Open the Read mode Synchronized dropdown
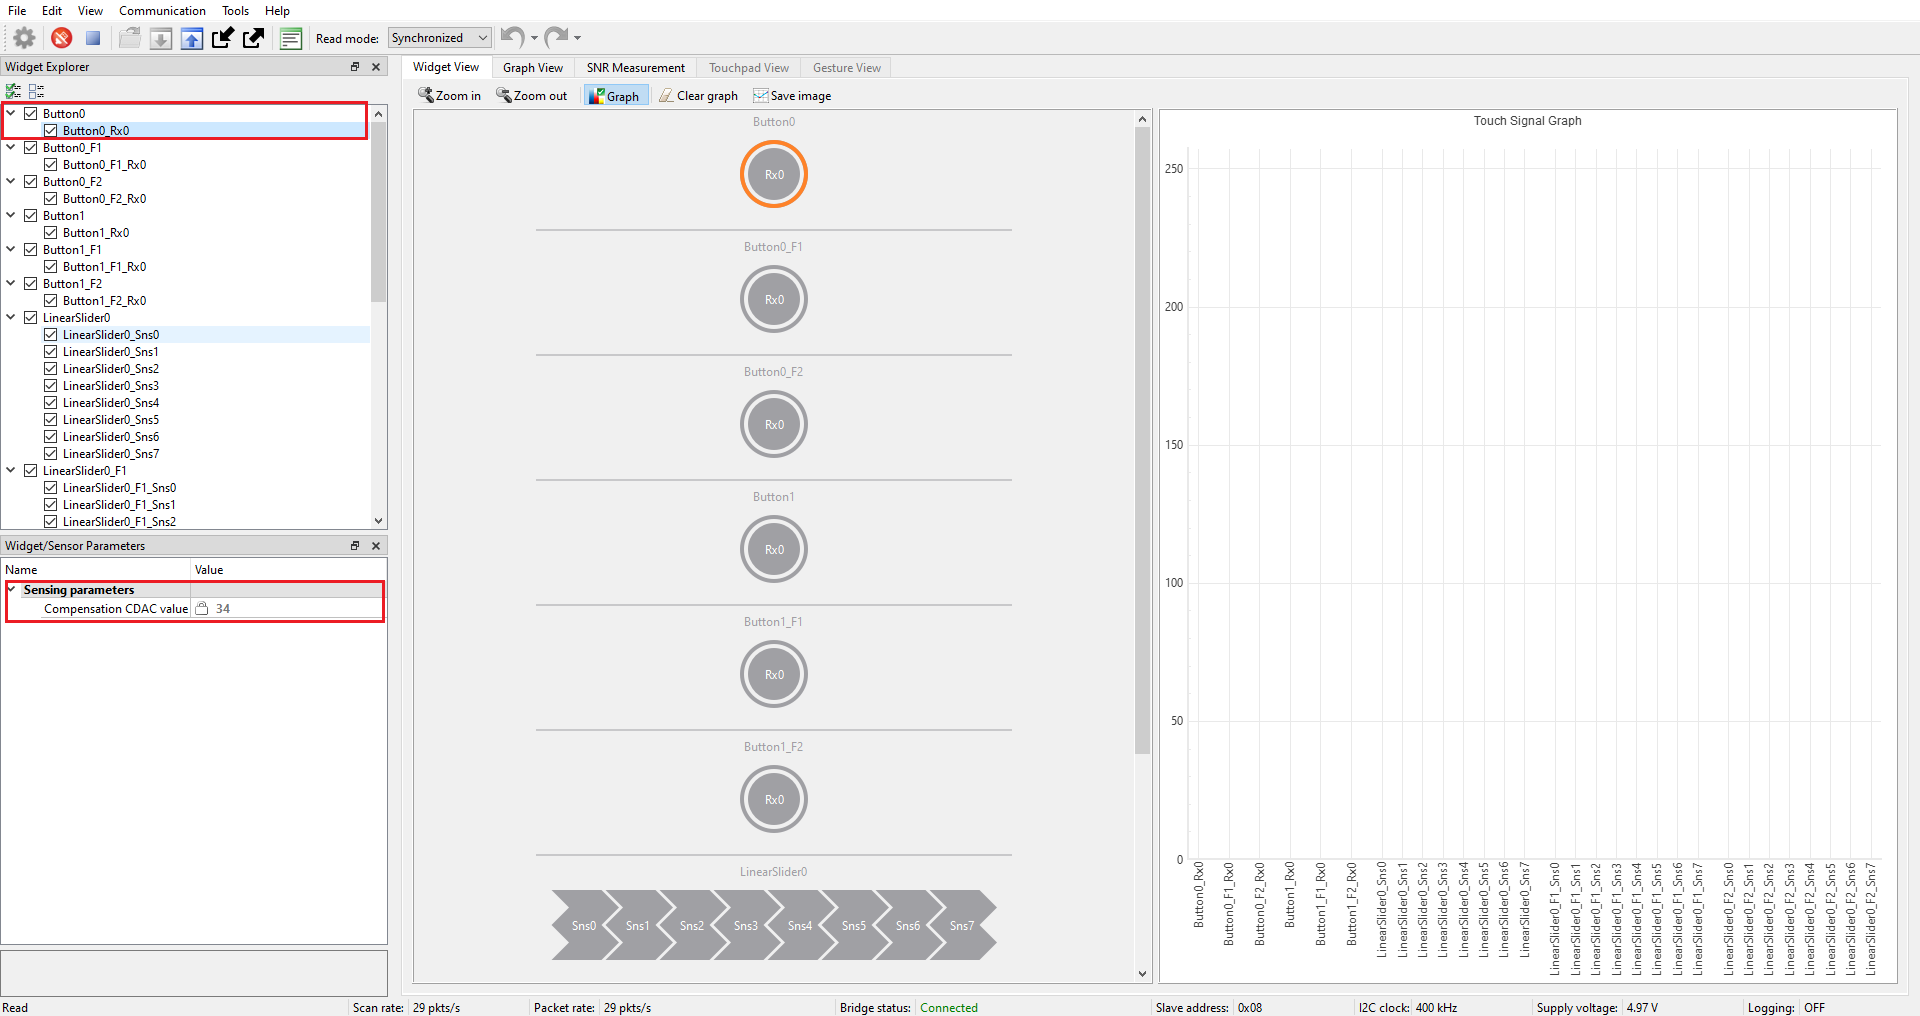 pyautogui.click(x=440, y=38)
